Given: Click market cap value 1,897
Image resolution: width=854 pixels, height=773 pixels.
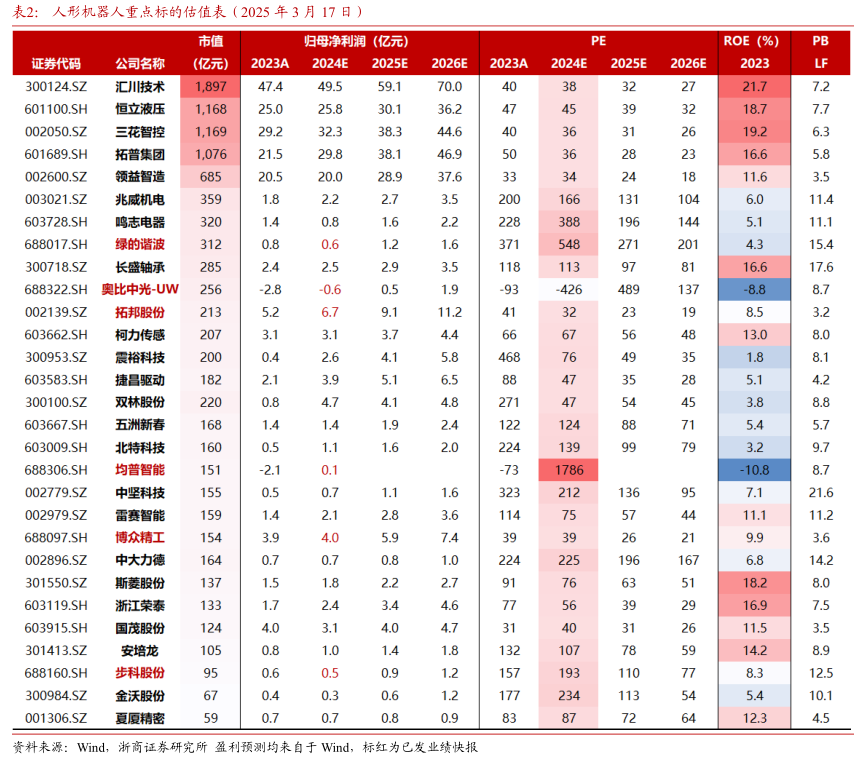Looking at the screenshot, I should (x=210, y=87).
